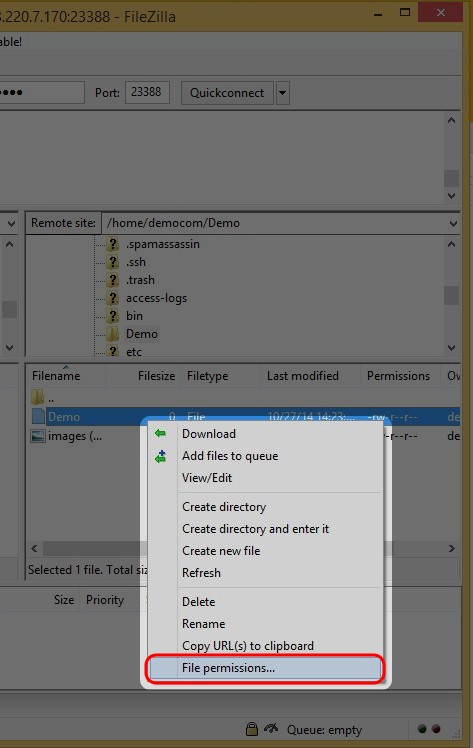Click the Add files to queue icon
The image size is (473, 748).
[x=160, y=456]
